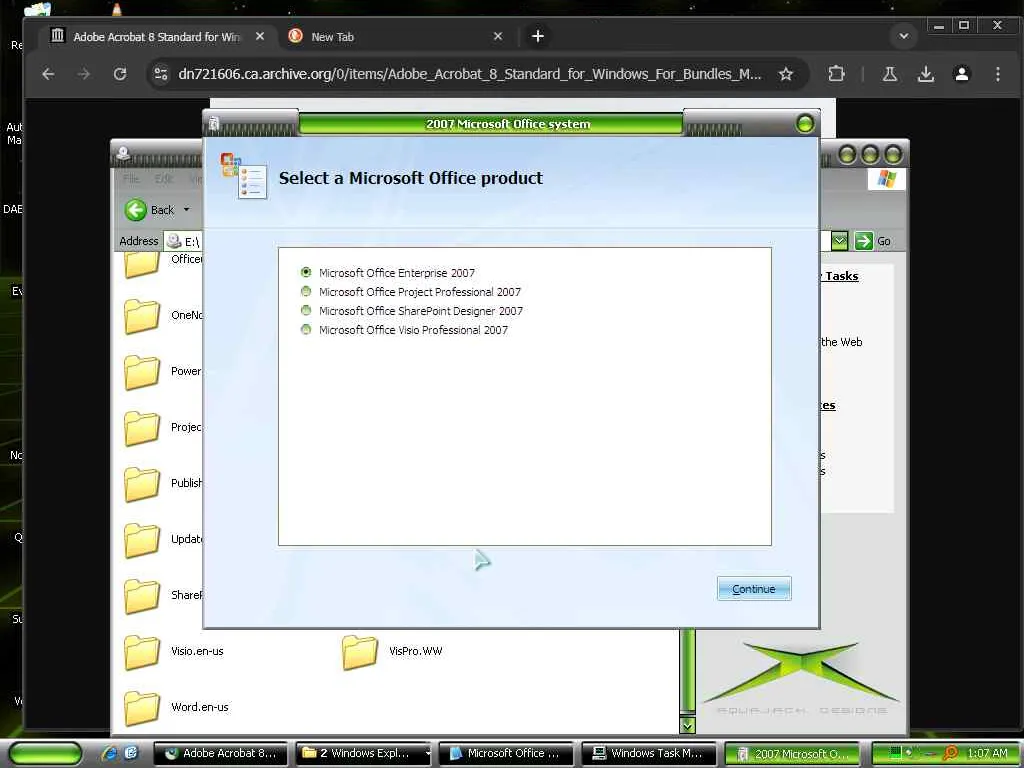This screenshot has width=1024, height=768.
Task: Switch to the Adobe Acrobat 8 Standard tab
Action: point(157,36)
